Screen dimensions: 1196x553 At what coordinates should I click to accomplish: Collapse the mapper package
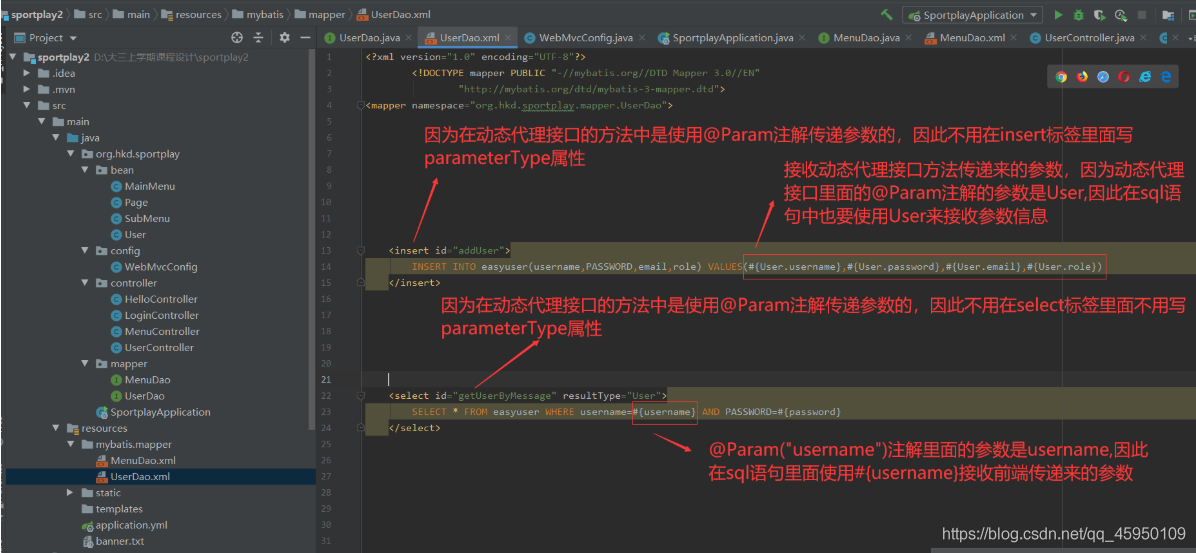[85, 364]
